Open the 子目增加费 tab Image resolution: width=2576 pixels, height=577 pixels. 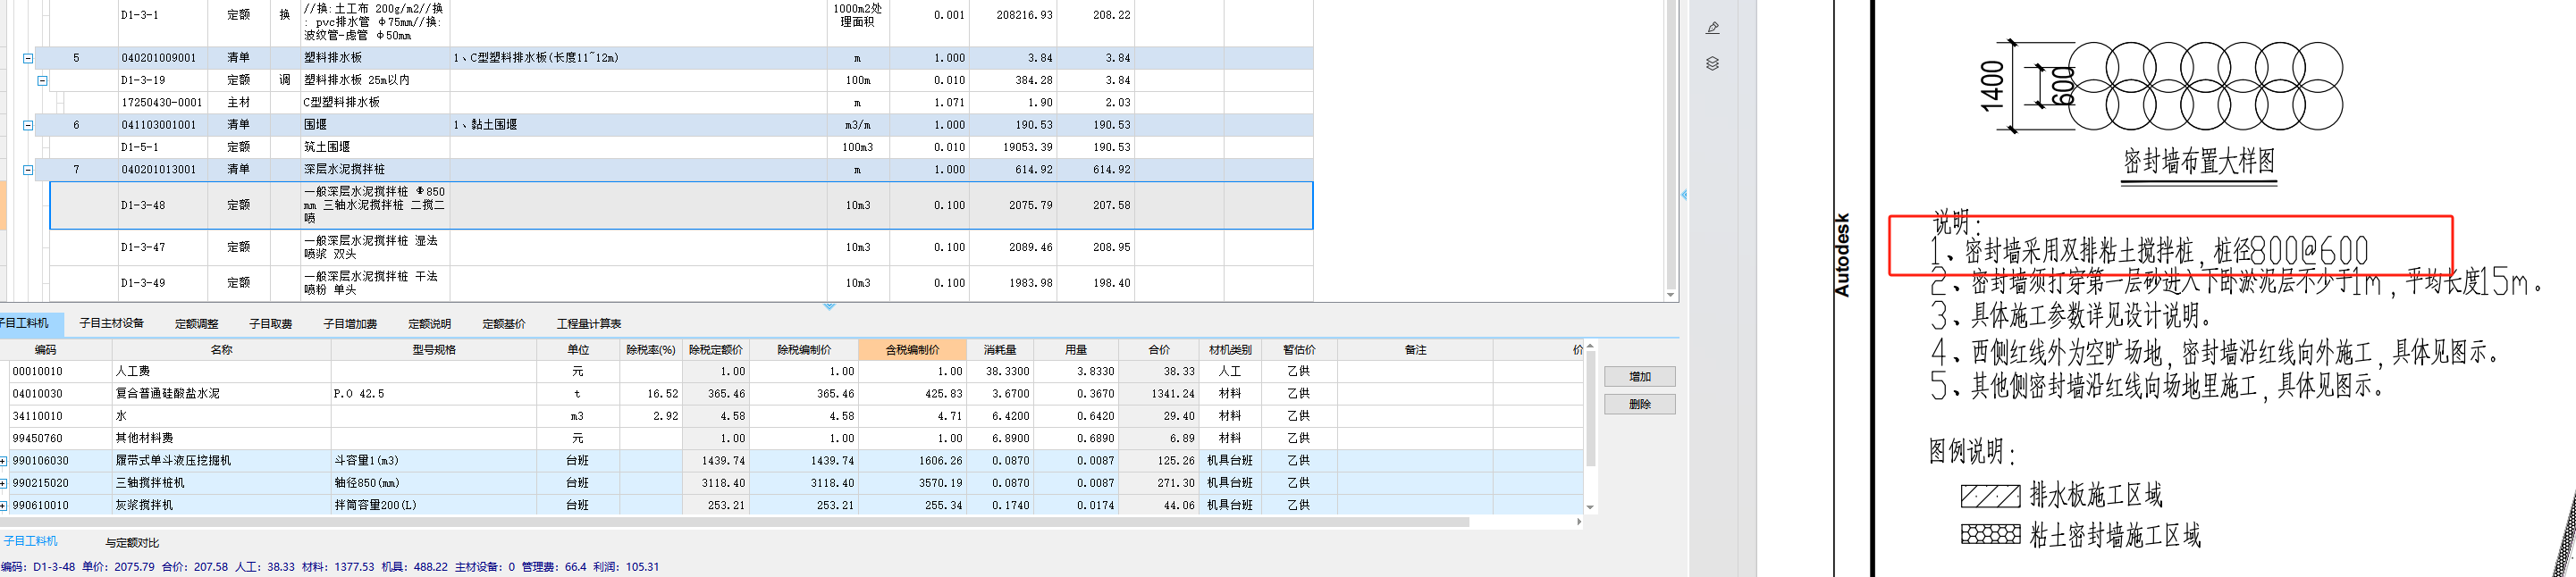click(x=351, y=324)
